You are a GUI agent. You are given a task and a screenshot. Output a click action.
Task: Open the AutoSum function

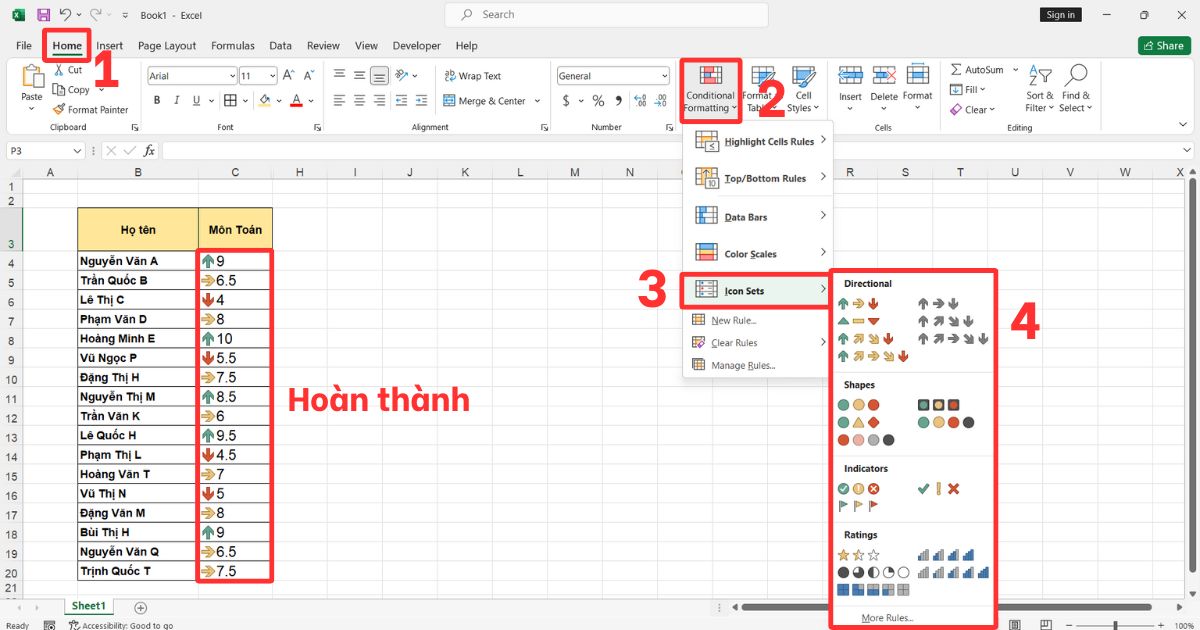[x=976, y=70]
